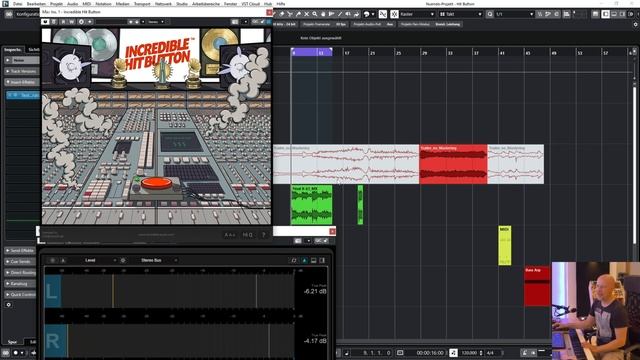Viewport: 640px width, 360px height.
Task: Select the first insert effect slot
Action: click(x=23, y=95)
